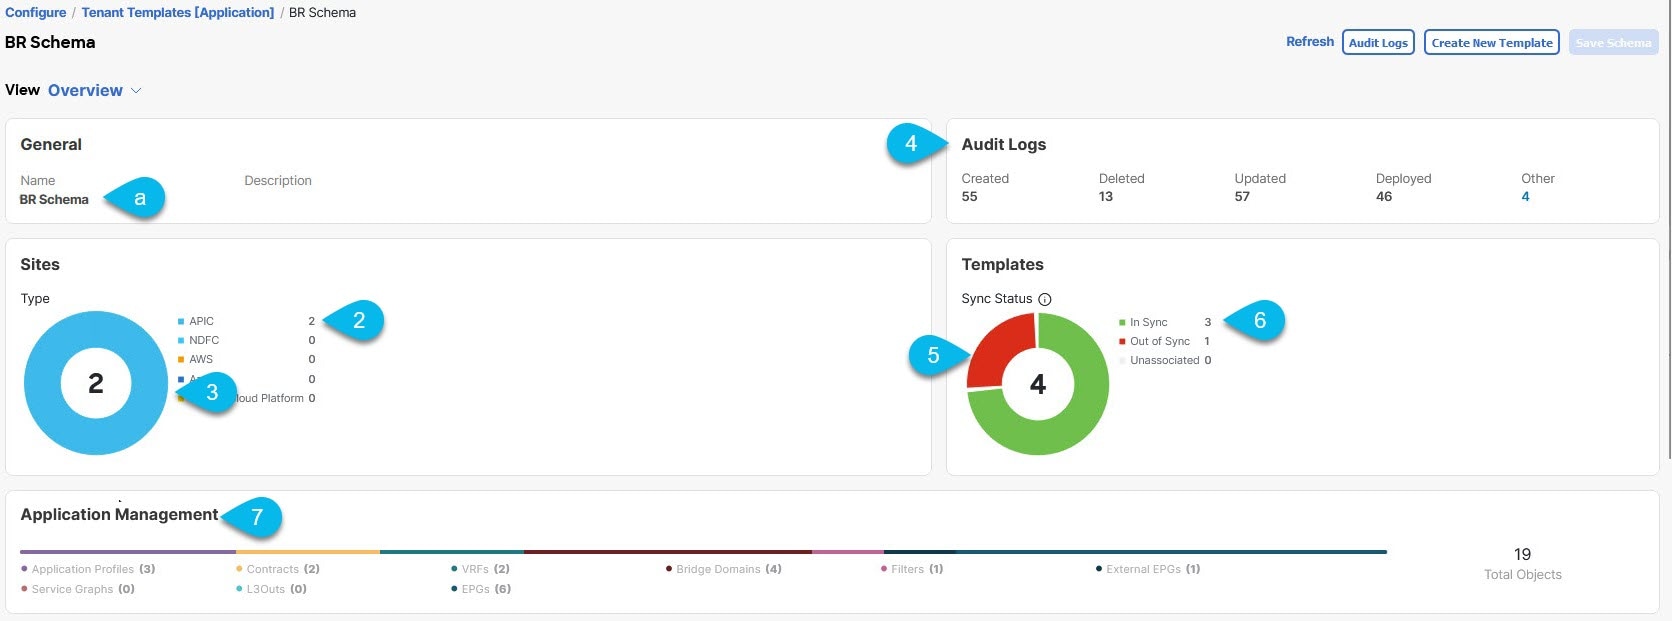Click the Out of Sync red legend square
Screen dimensions: 1672x621
[1122, 342]
